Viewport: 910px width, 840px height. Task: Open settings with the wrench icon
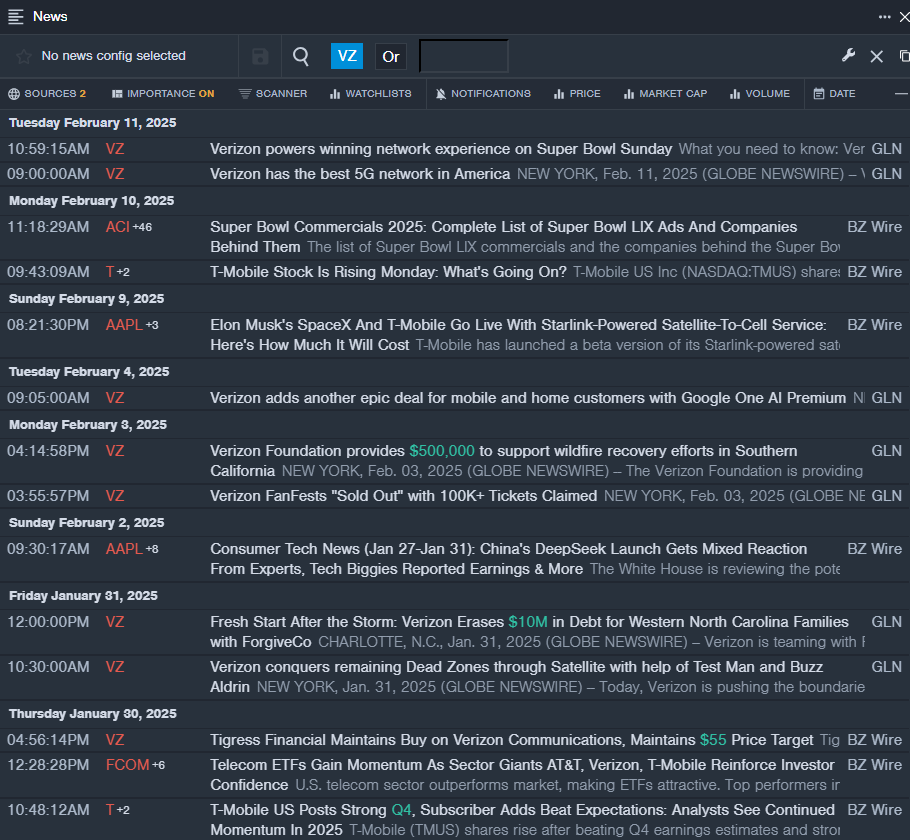point(848,56)
